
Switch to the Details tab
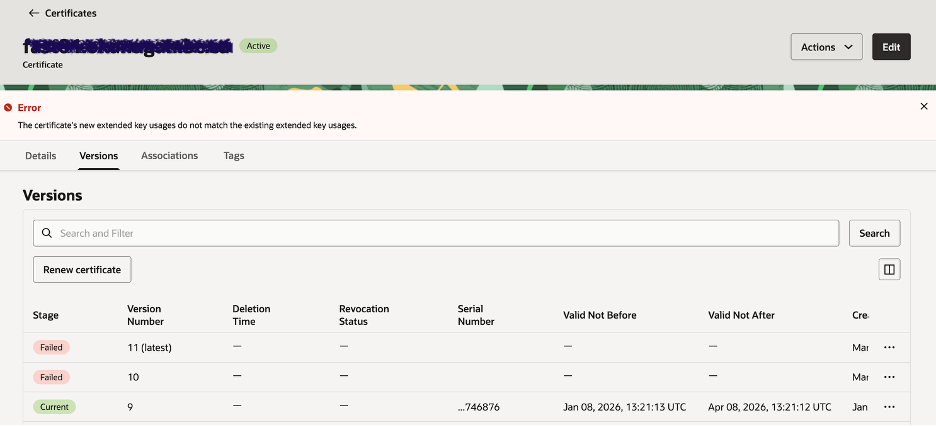point(41,156)
